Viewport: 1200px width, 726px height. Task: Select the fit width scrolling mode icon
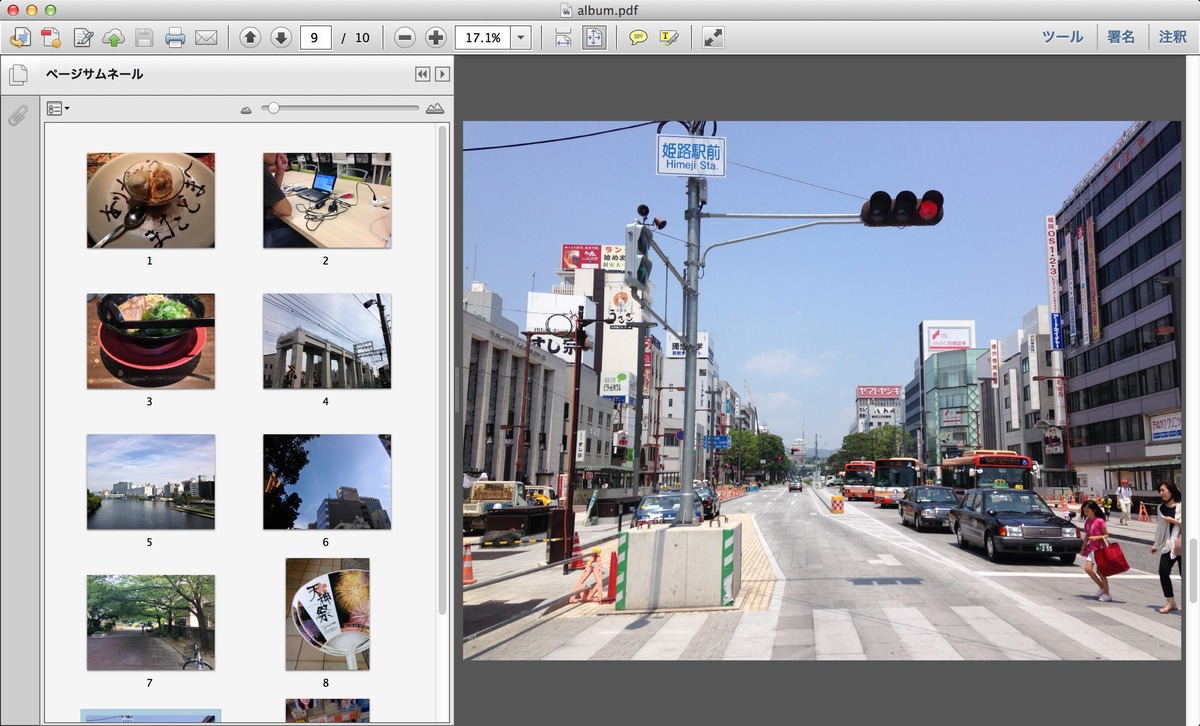coord(563,38)
